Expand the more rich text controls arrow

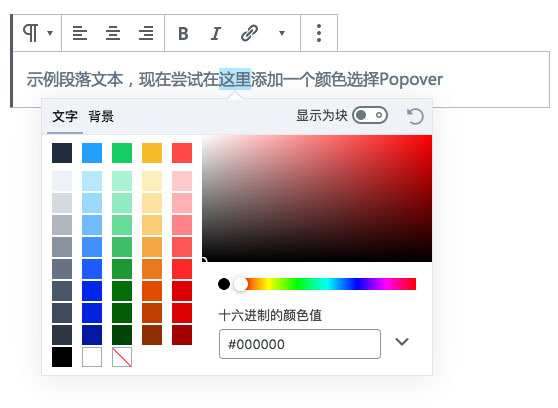click(x=282, y=33)
